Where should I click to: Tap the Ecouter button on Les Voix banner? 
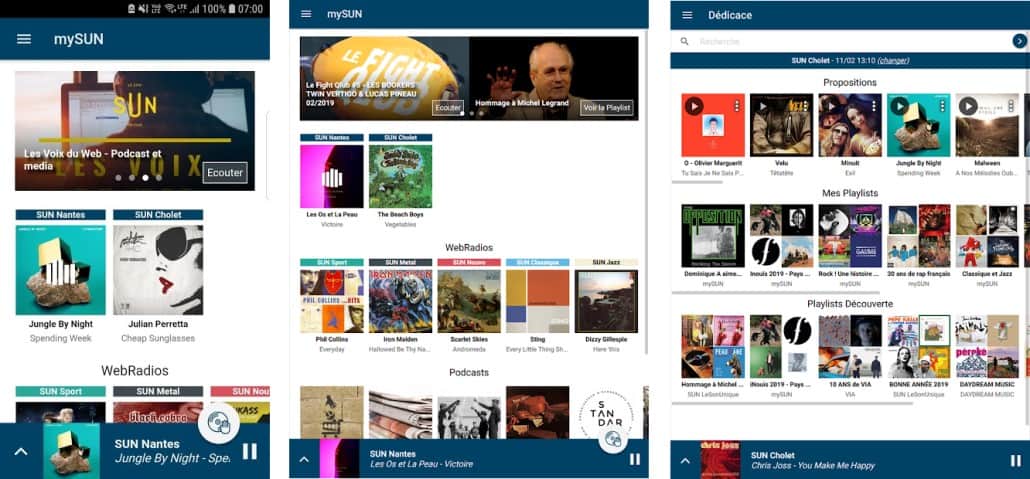[x=225, y=173]
